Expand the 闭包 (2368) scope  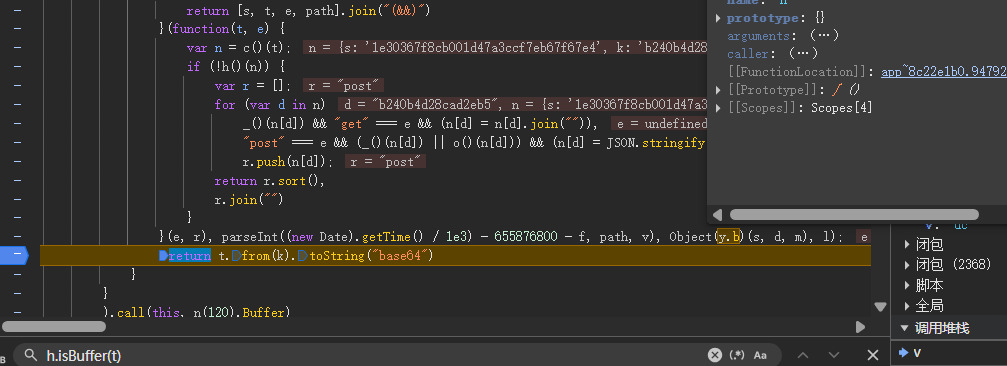[x=907, y=264]
